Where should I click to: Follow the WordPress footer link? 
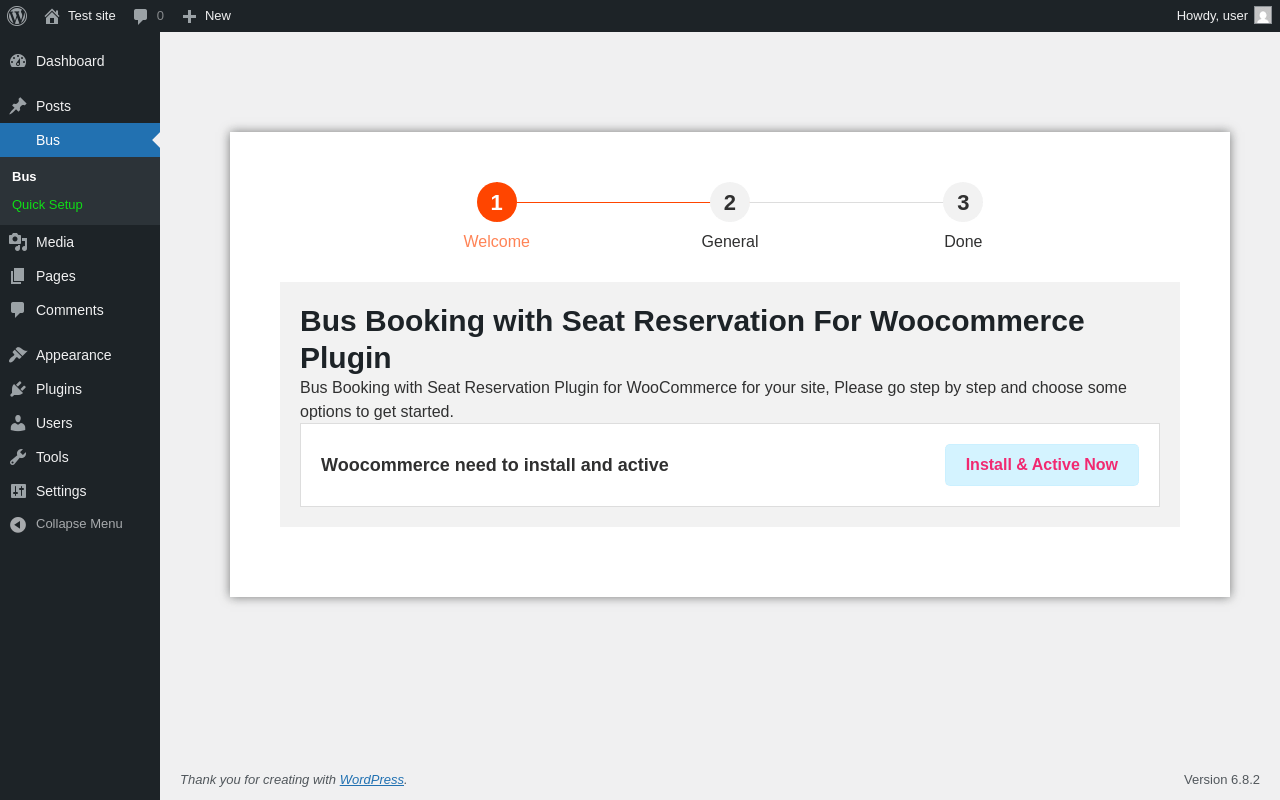pos(372,779)
